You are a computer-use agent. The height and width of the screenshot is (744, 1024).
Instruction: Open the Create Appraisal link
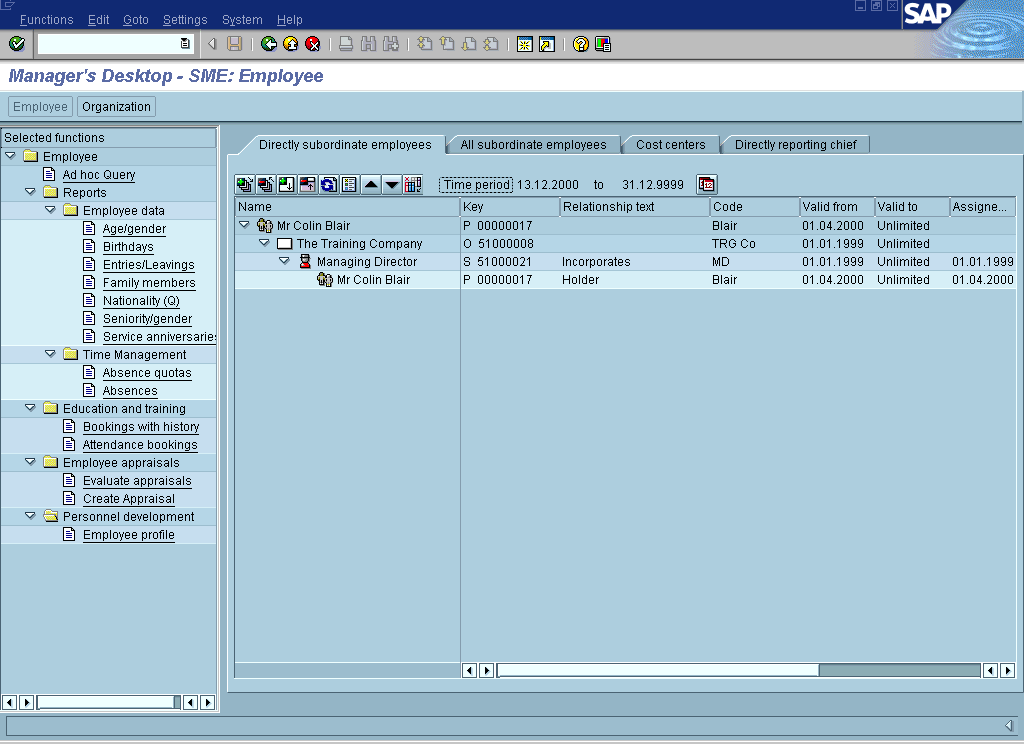pos(129,498)
